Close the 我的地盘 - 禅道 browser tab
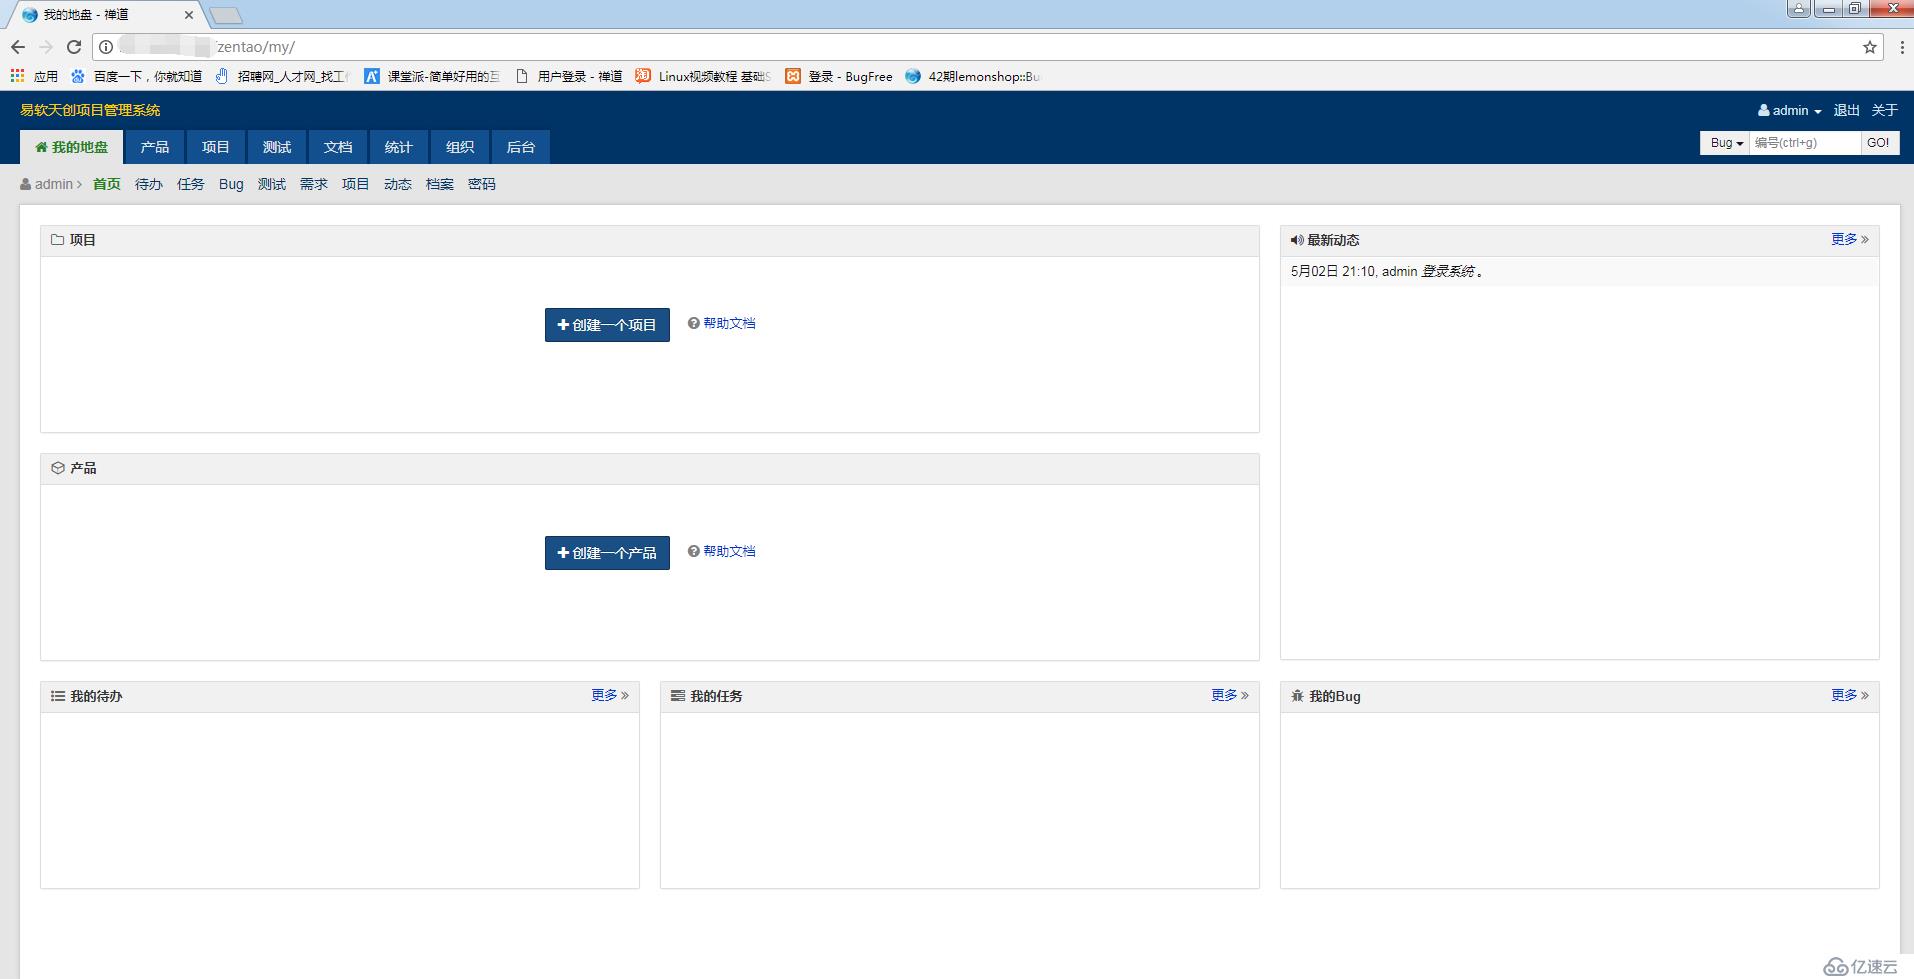This screenshot has width=1914, height=979. [188, 15]
